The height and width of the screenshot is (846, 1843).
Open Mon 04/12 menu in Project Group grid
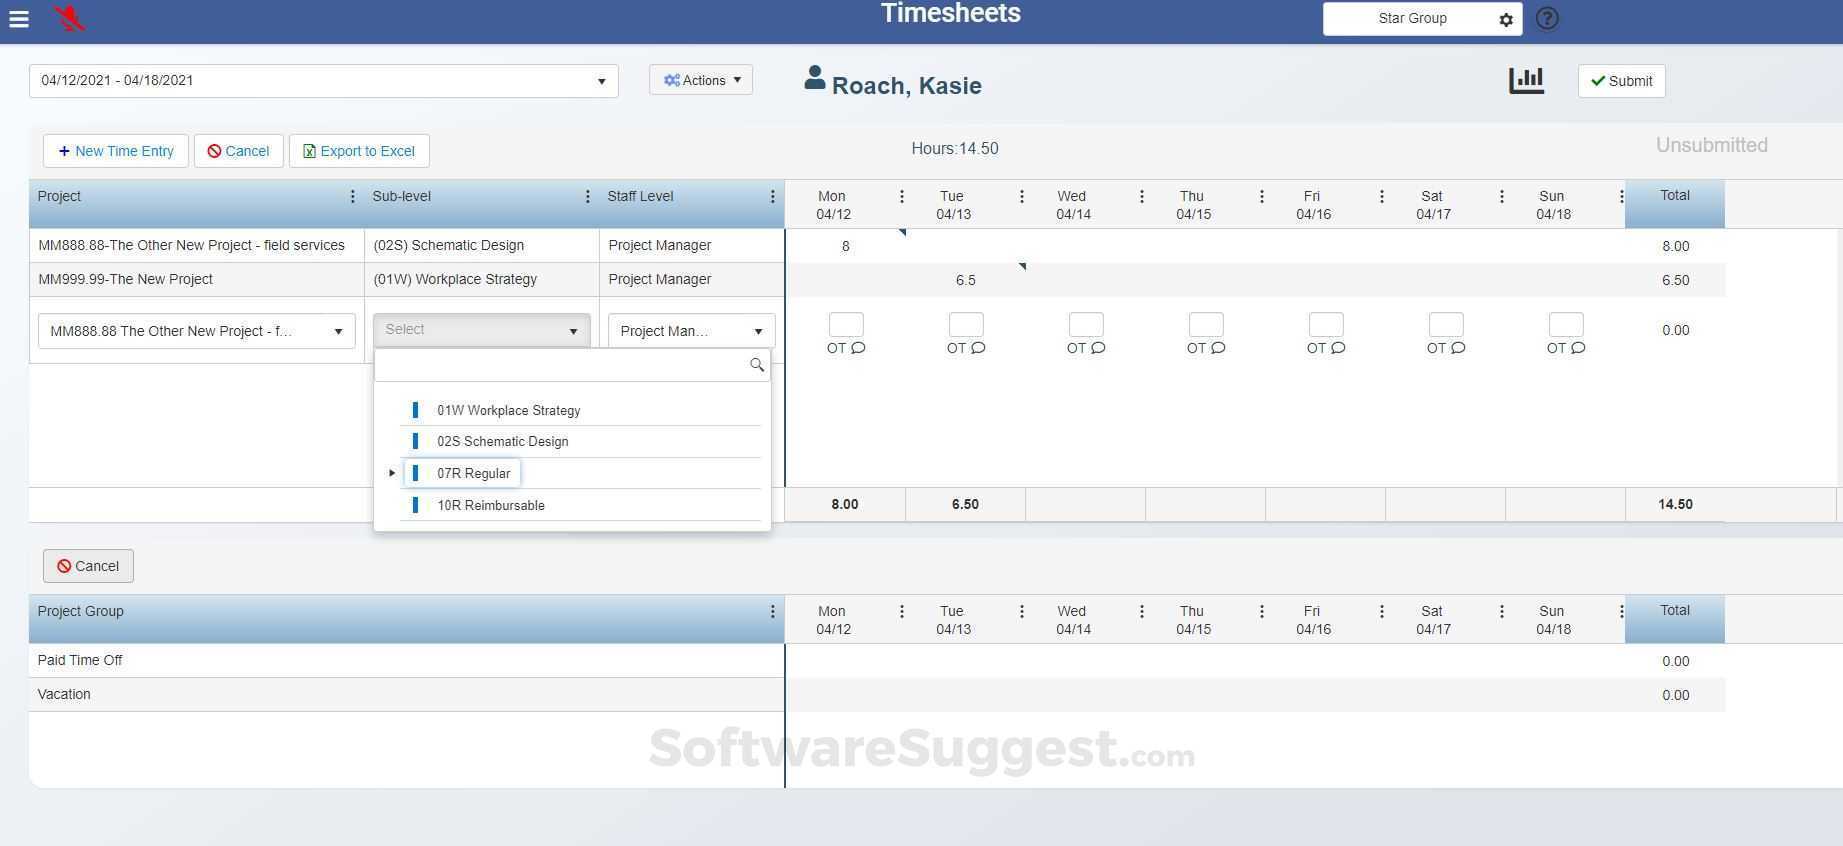pyautogui.click(x=901, y=612)
